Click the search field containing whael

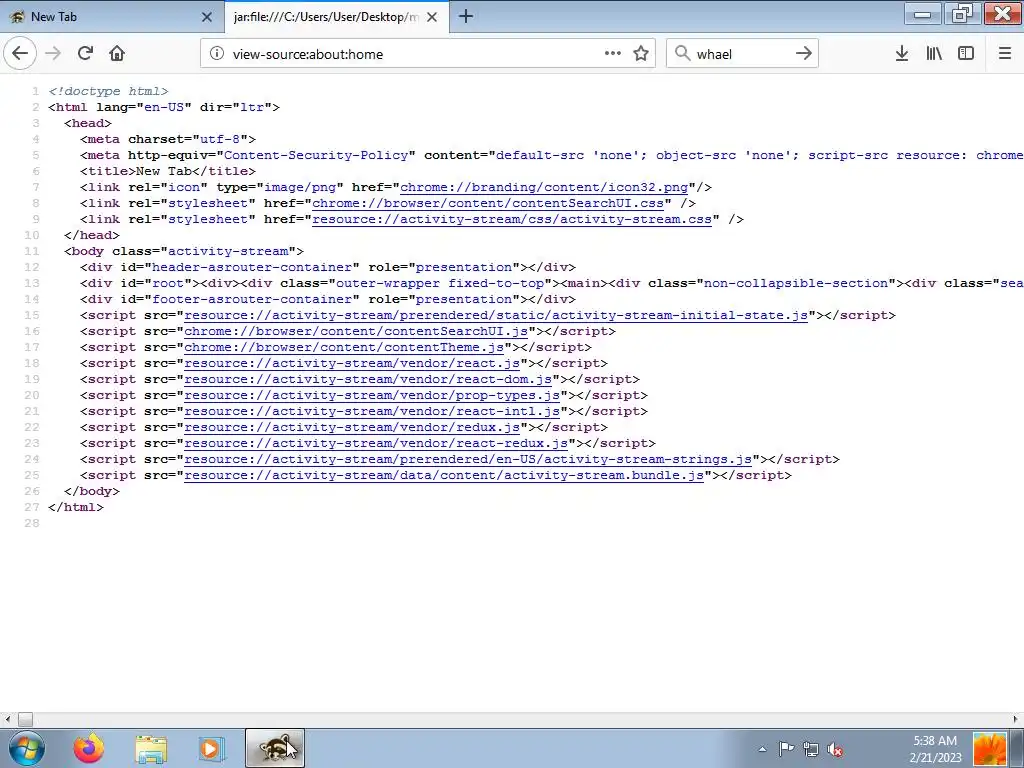pos(741,54)
